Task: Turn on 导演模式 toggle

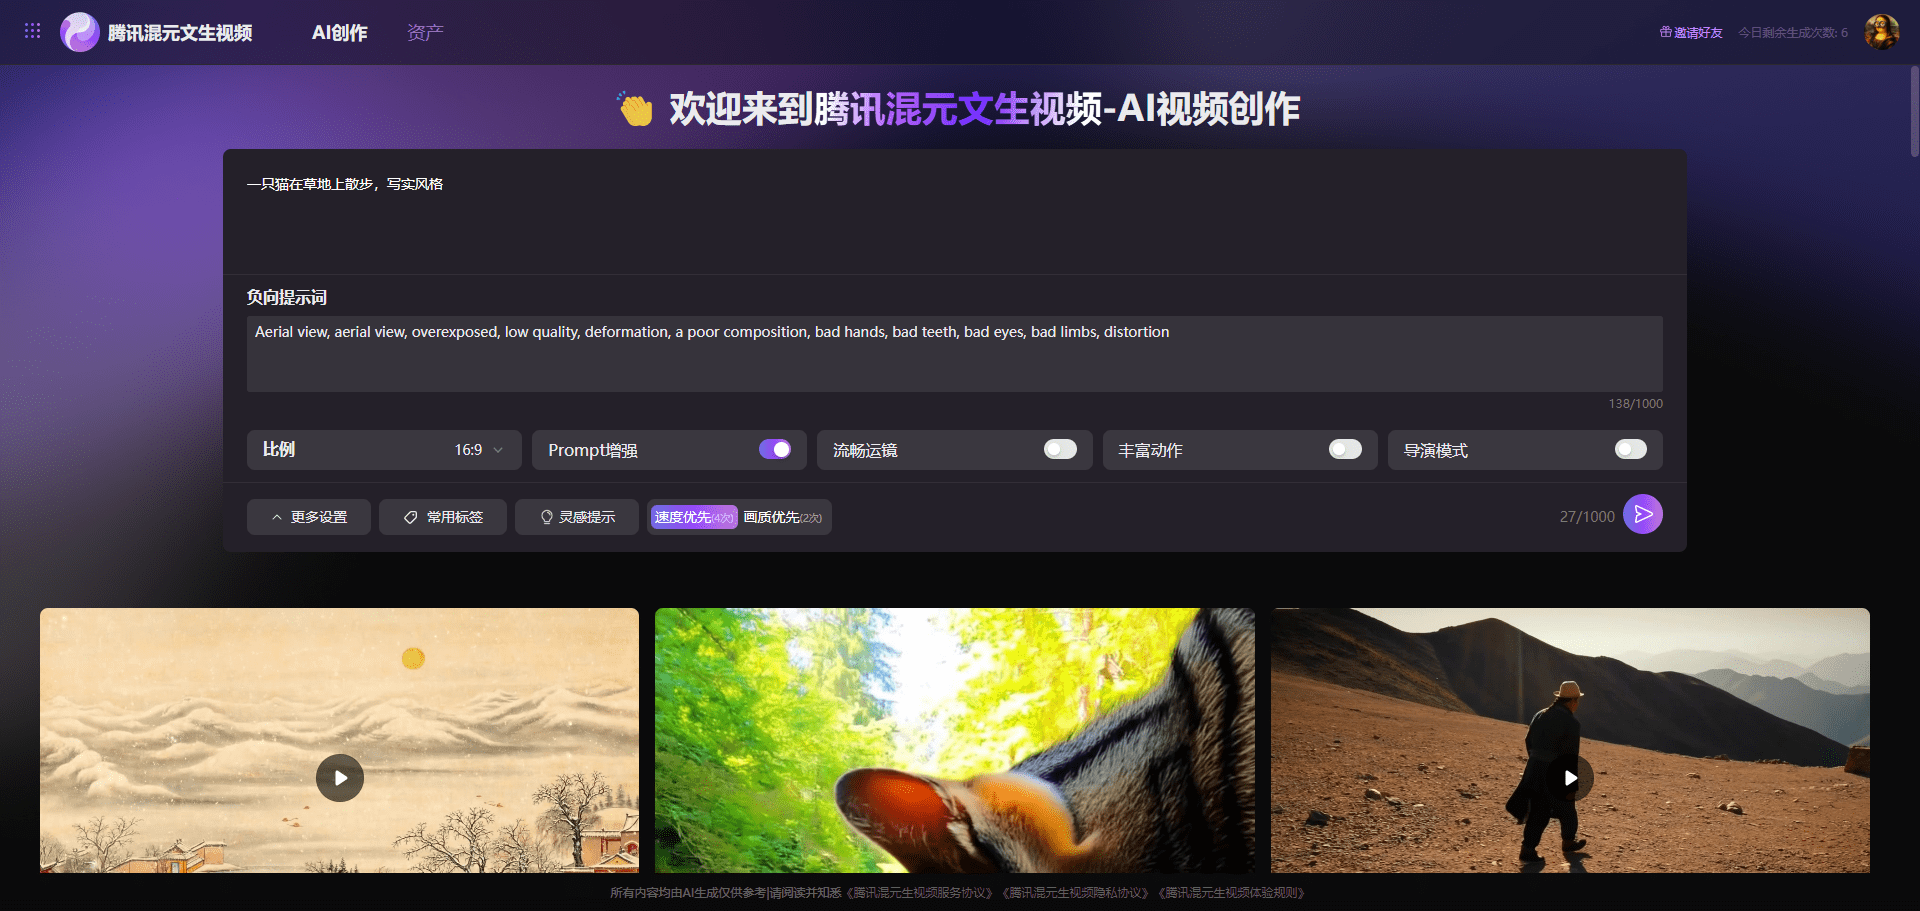Action: click(x=1631, y=449)
